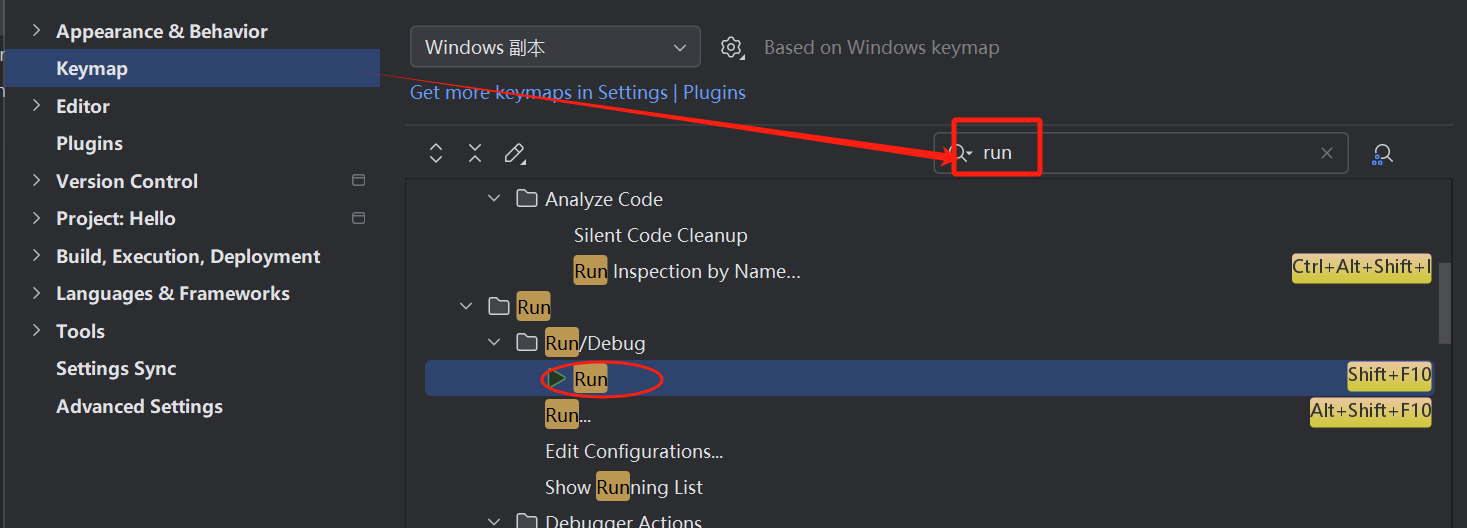
Task: Expand the Tools settings section
Action: pos(36,331)
